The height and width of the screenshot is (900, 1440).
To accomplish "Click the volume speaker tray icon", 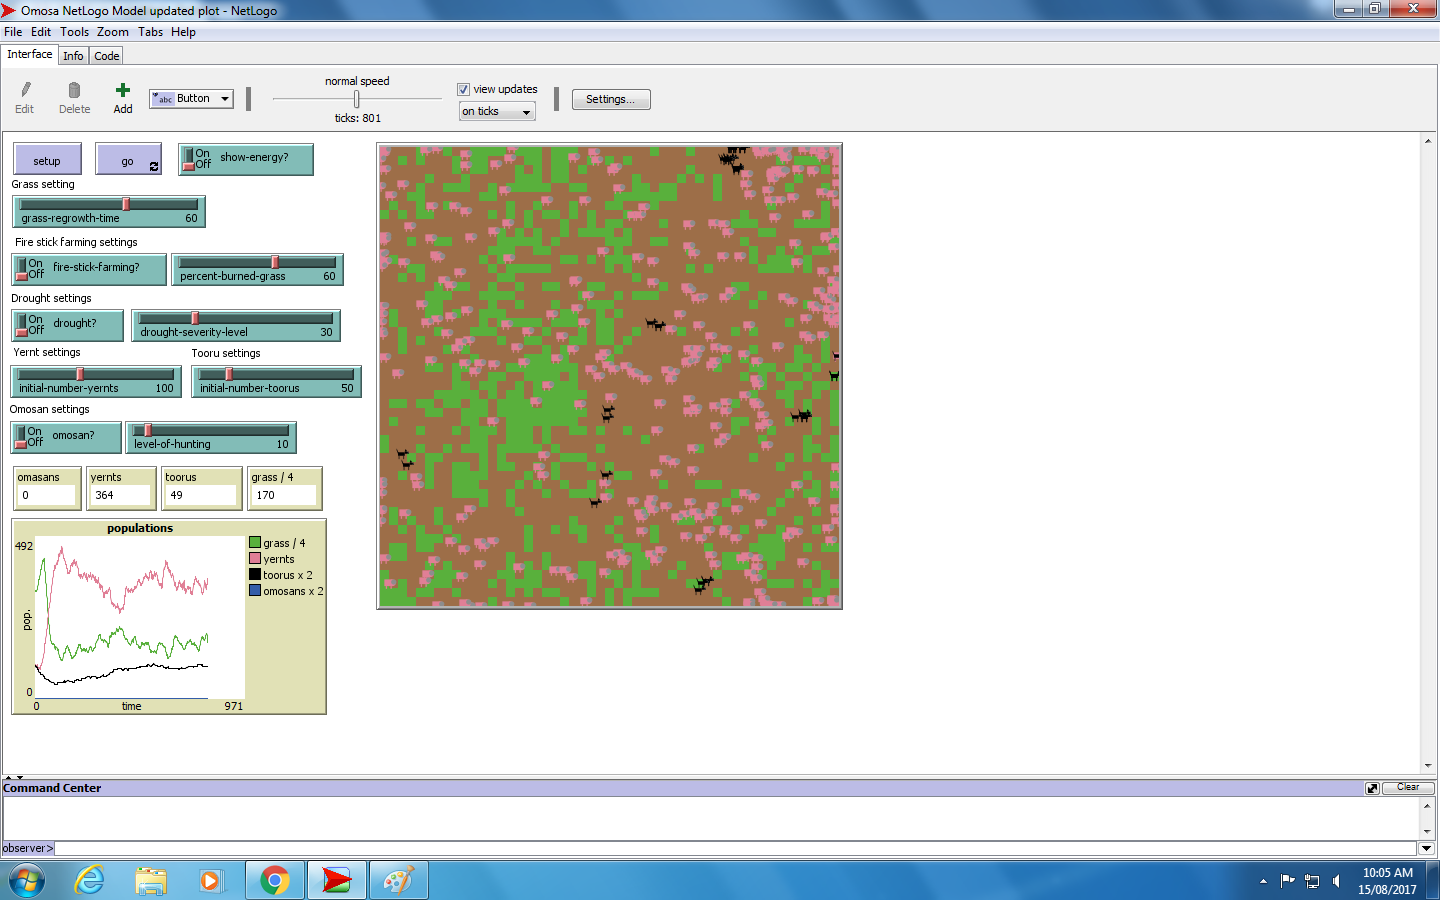I will pyautogui.click(x=1336, y=881).
